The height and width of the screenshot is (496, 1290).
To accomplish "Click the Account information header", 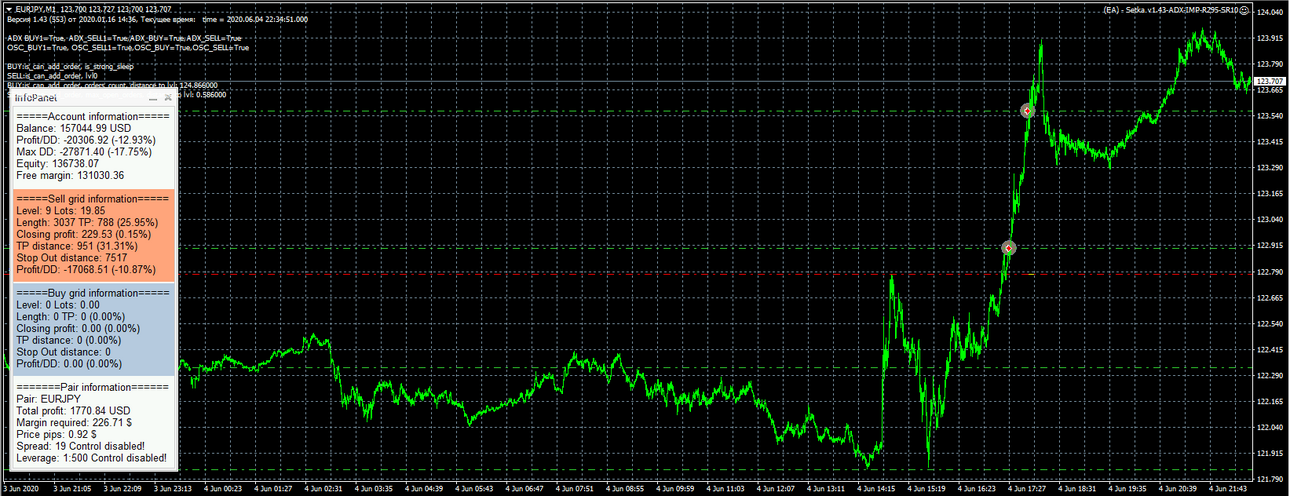I will (x=93, y=117).
